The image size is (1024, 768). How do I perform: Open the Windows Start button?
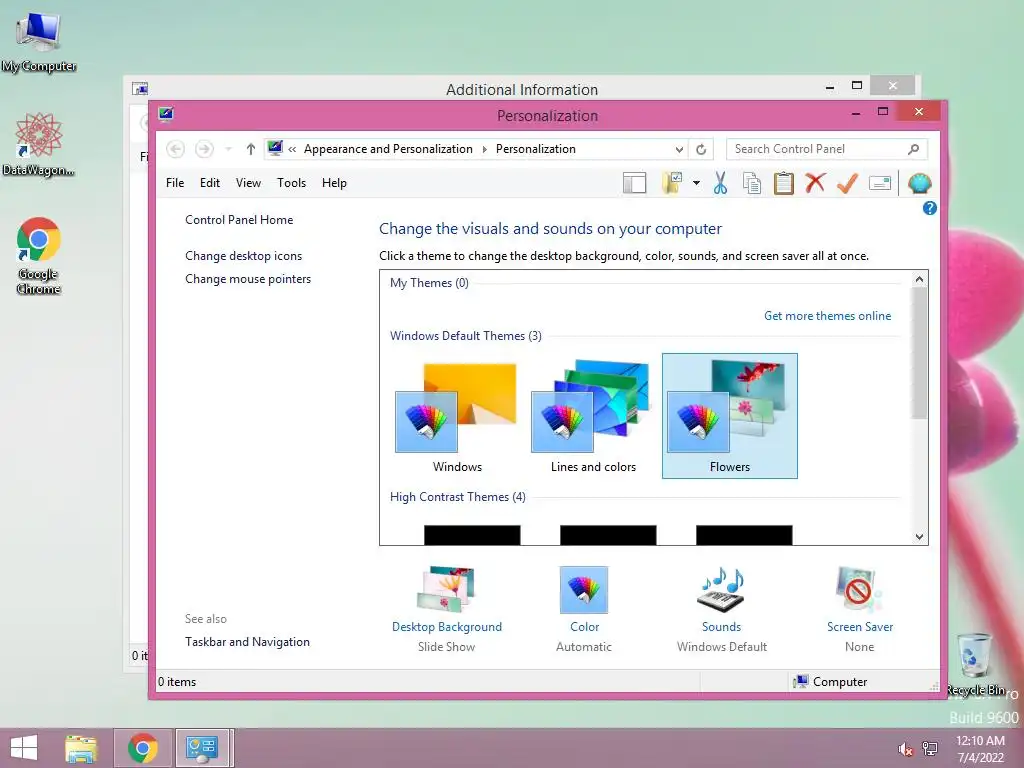coord(24,748)
